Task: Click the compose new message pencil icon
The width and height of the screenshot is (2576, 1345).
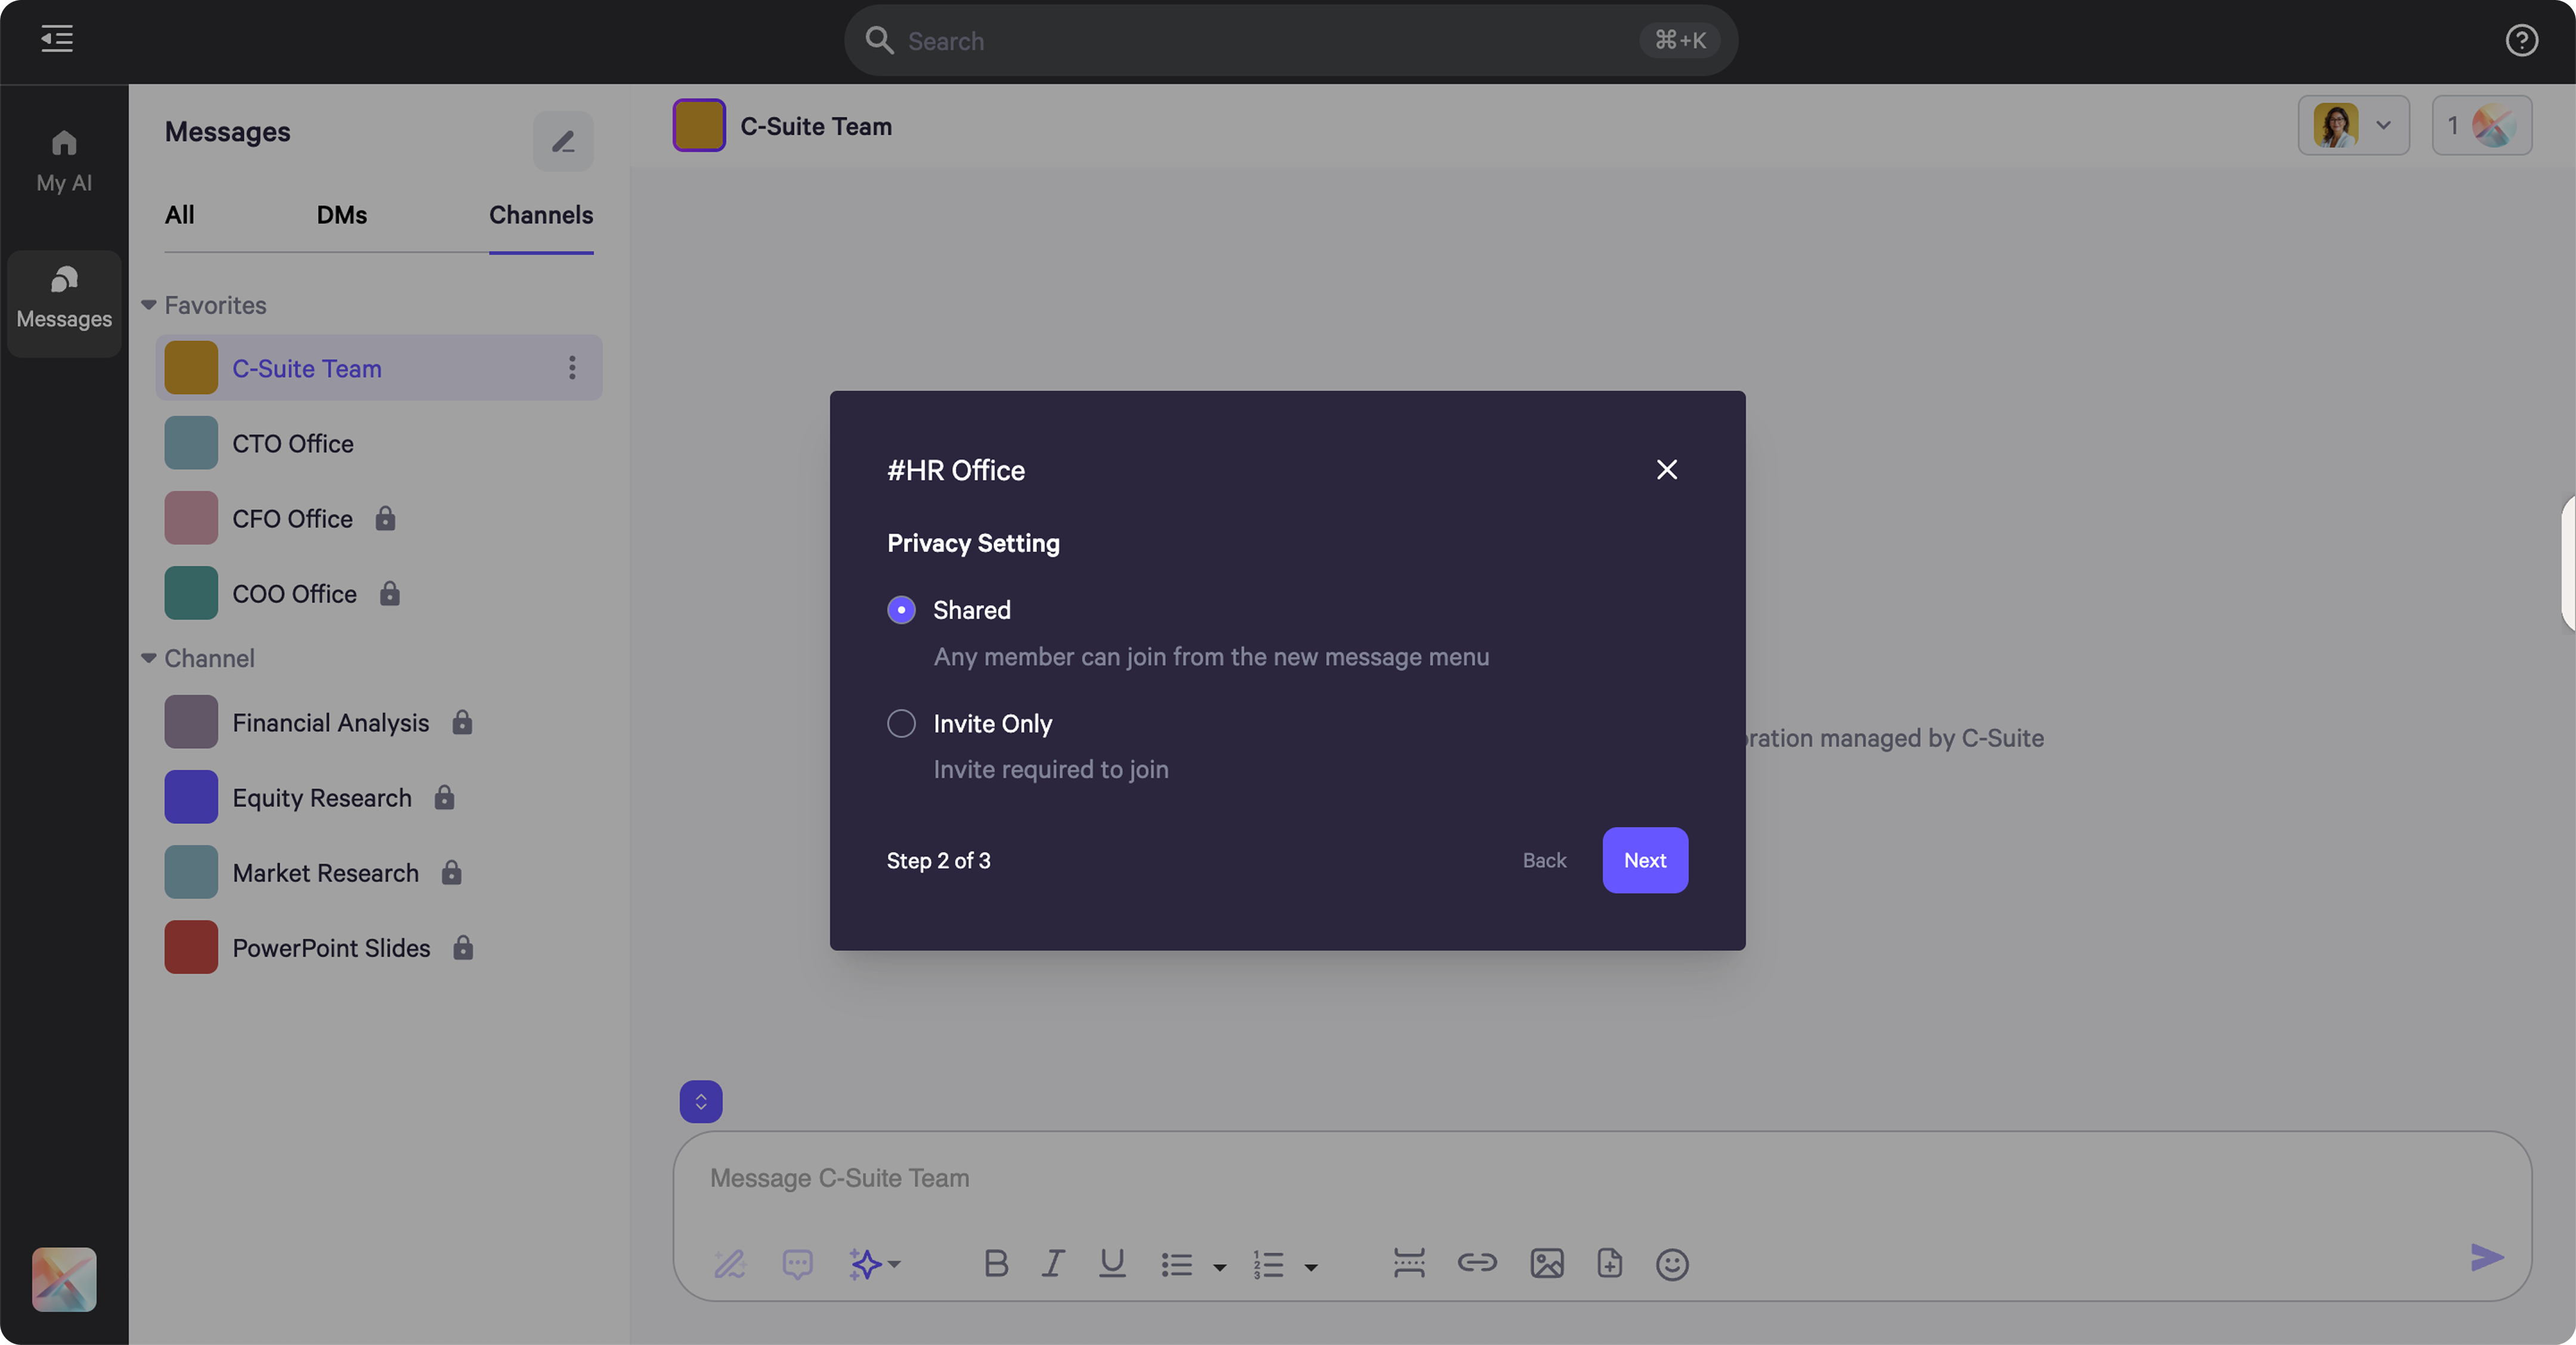Action: pyautogui.click(x=563, y=141)
